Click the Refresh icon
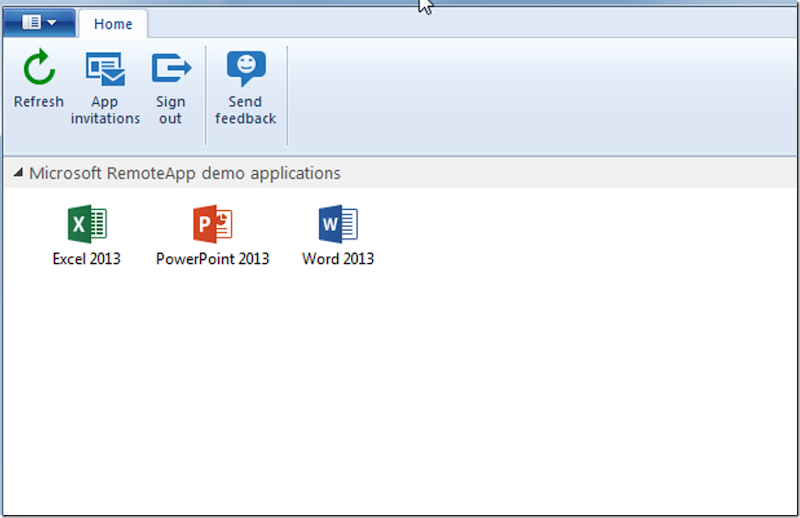Viewport: 800px width, 518px height. click(39, 67)
